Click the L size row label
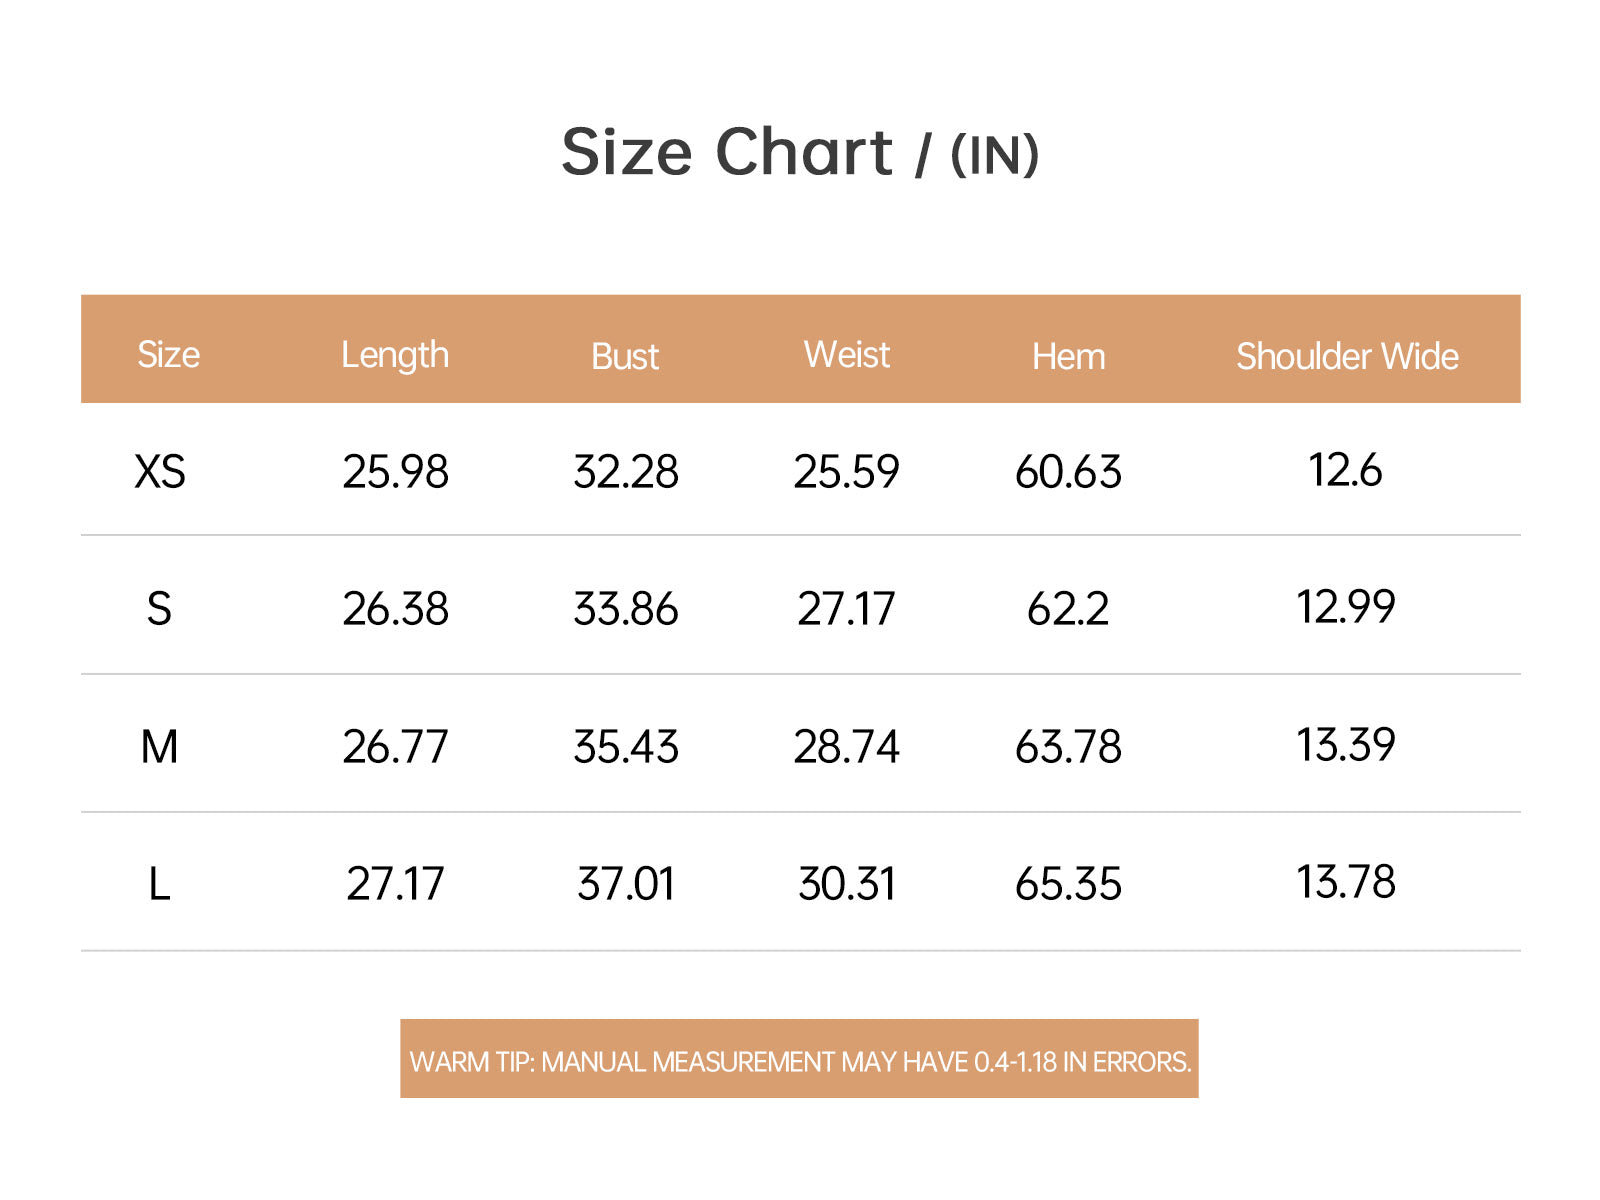This screenshot has width=1600, height=1200. click(x=159, y=885)
